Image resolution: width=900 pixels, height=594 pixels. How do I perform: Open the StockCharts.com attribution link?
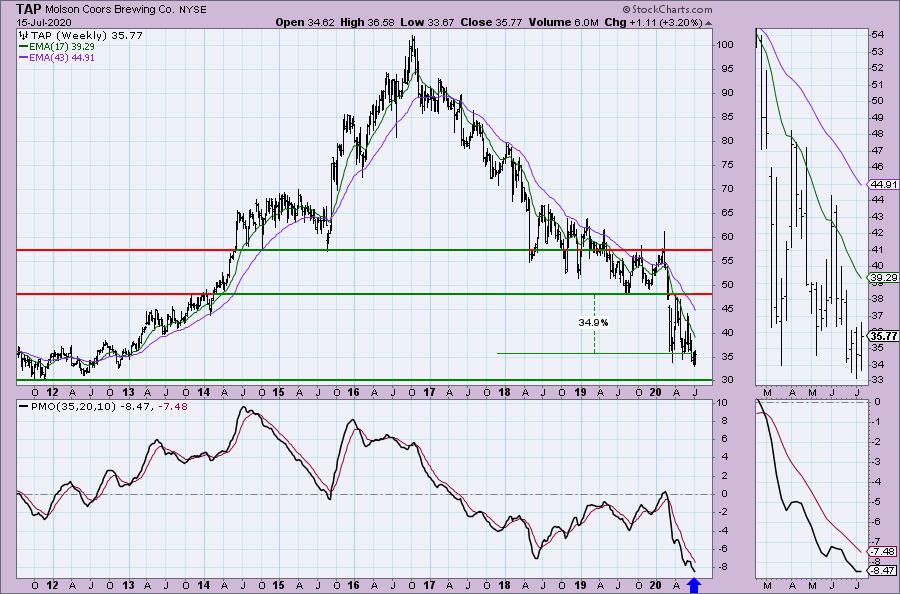tap(668, 9)
